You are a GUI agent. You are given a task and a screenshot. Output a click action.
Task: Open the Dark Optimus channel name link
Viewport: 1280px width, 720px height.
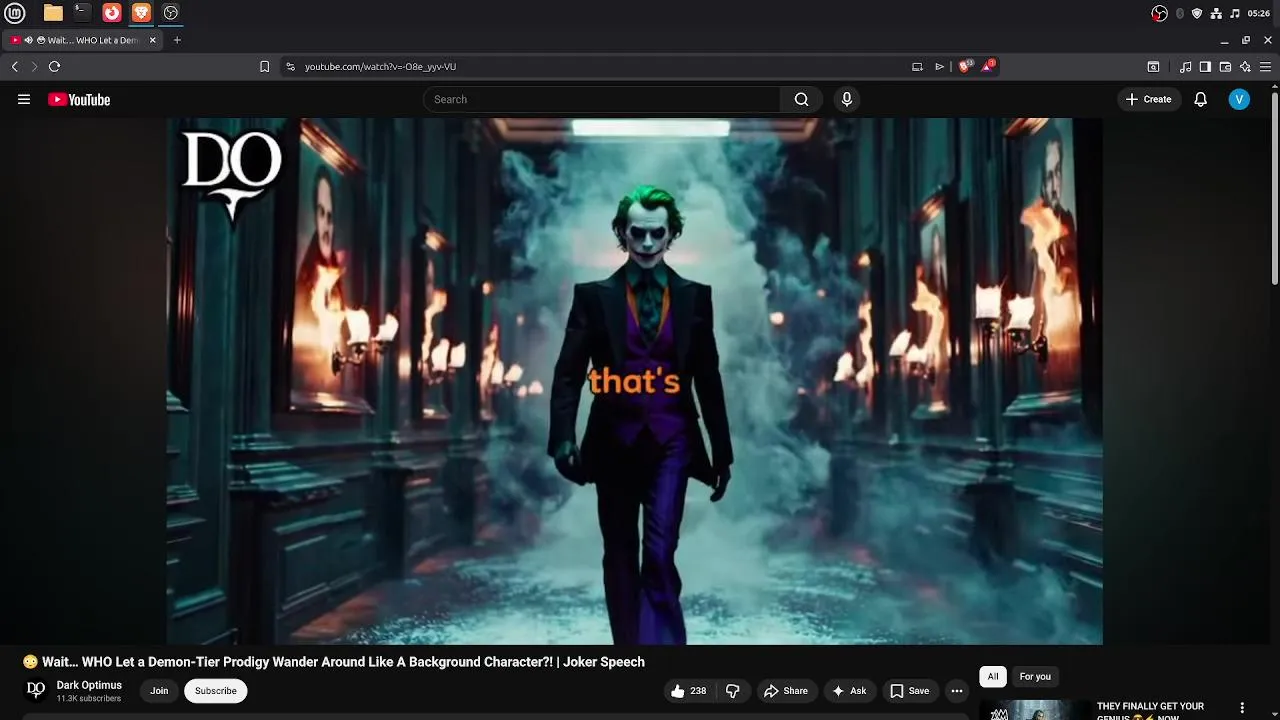click(89, 685)
